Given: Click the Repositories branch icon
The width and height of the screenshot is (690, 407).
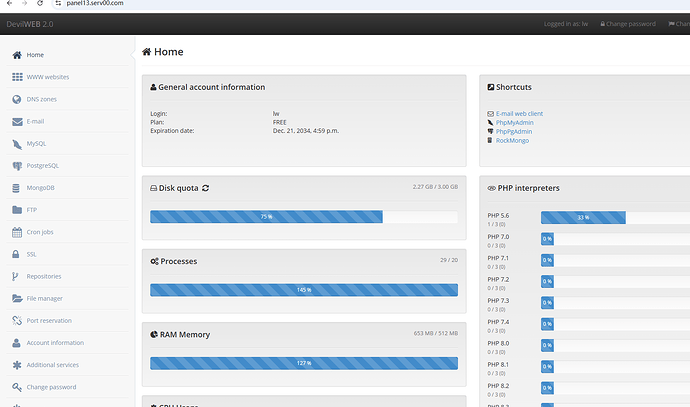Looking at the screenshot, I should click(x=15, y=276).
